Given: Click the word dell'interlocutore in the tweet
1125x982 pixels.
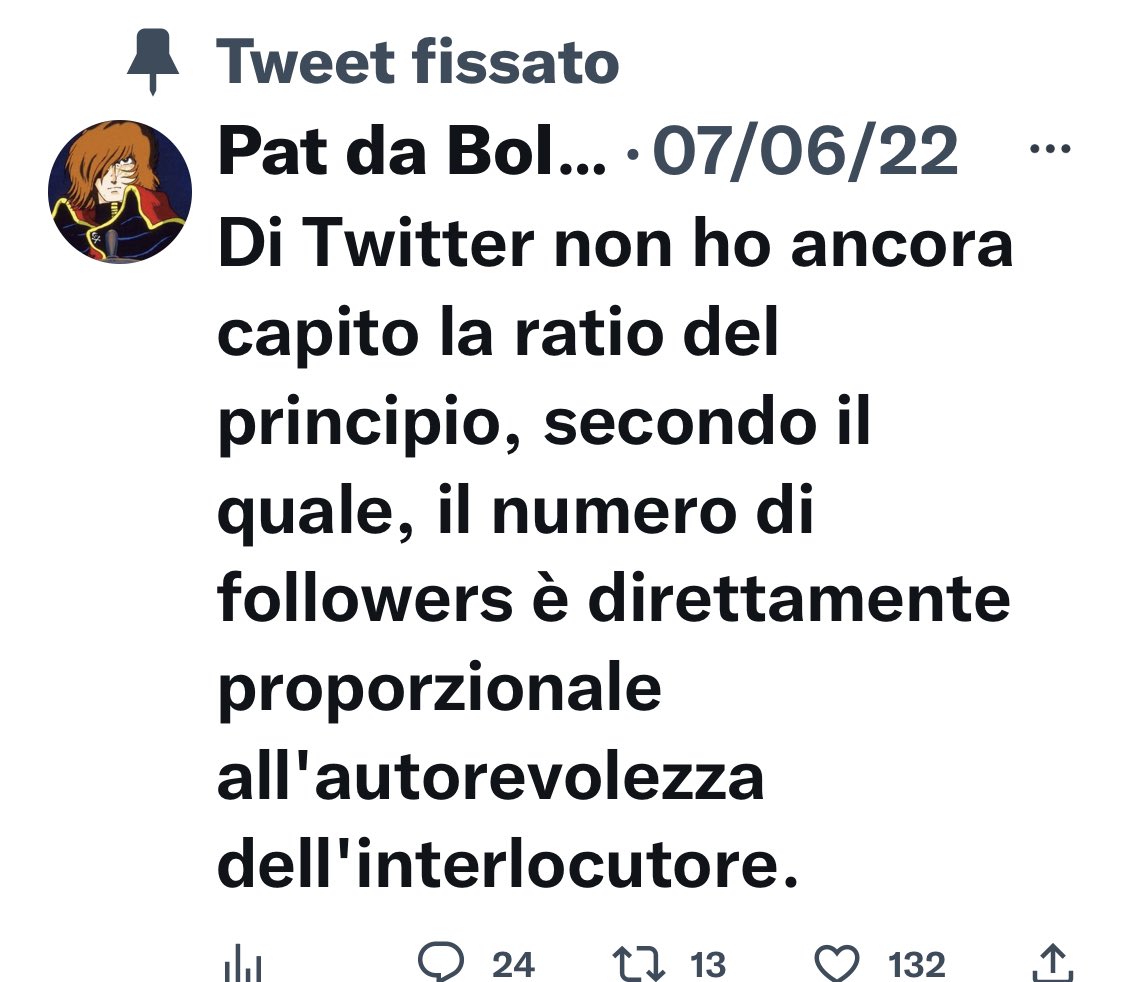Looking at the screenshot, I should [x=508, y=864].
